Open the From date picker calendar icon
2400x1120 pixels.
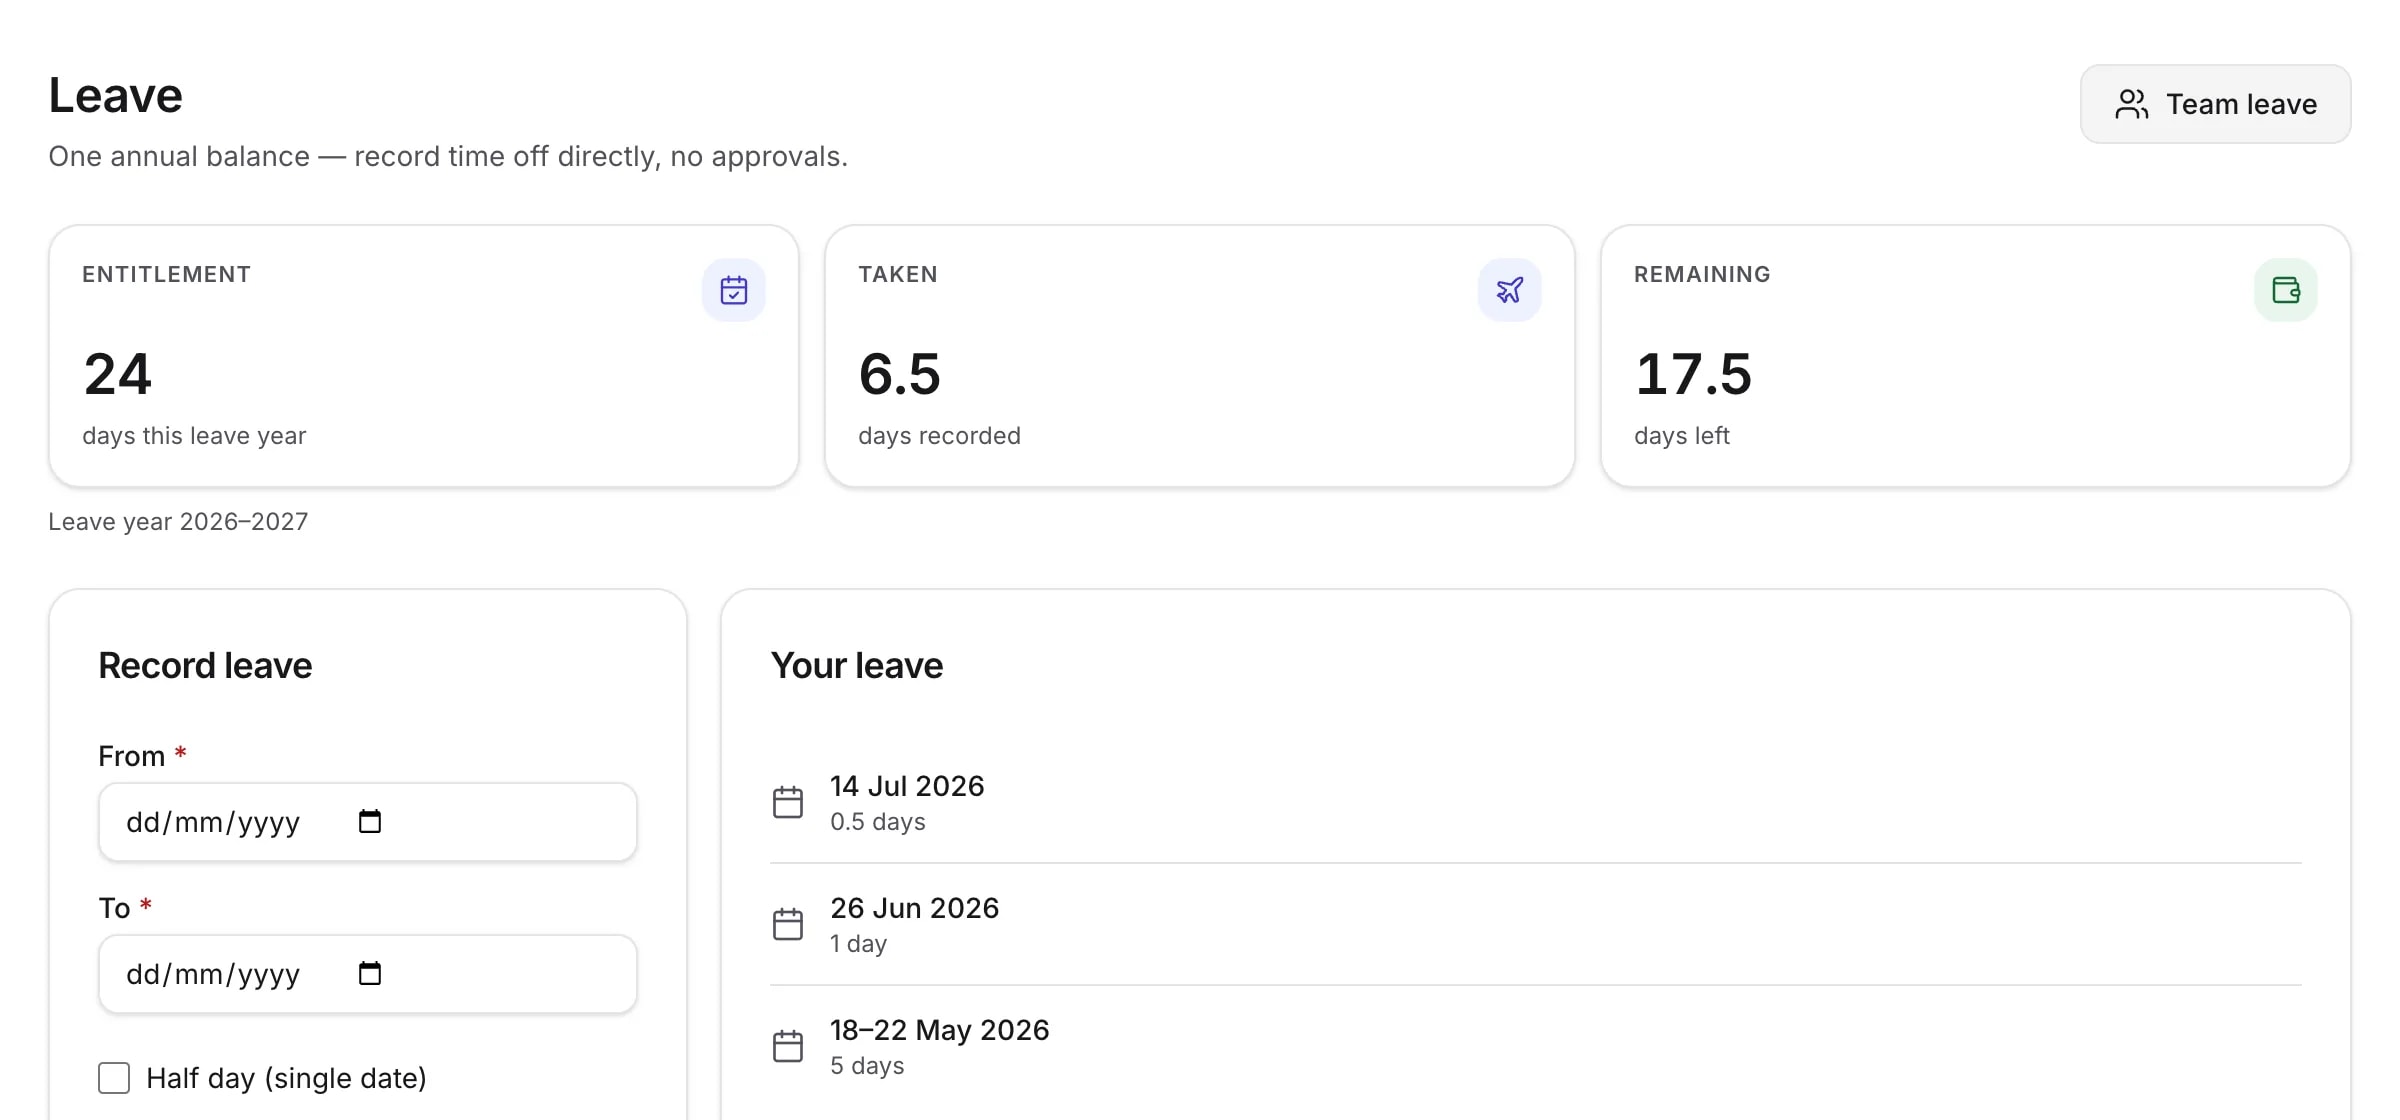[370, 821]
